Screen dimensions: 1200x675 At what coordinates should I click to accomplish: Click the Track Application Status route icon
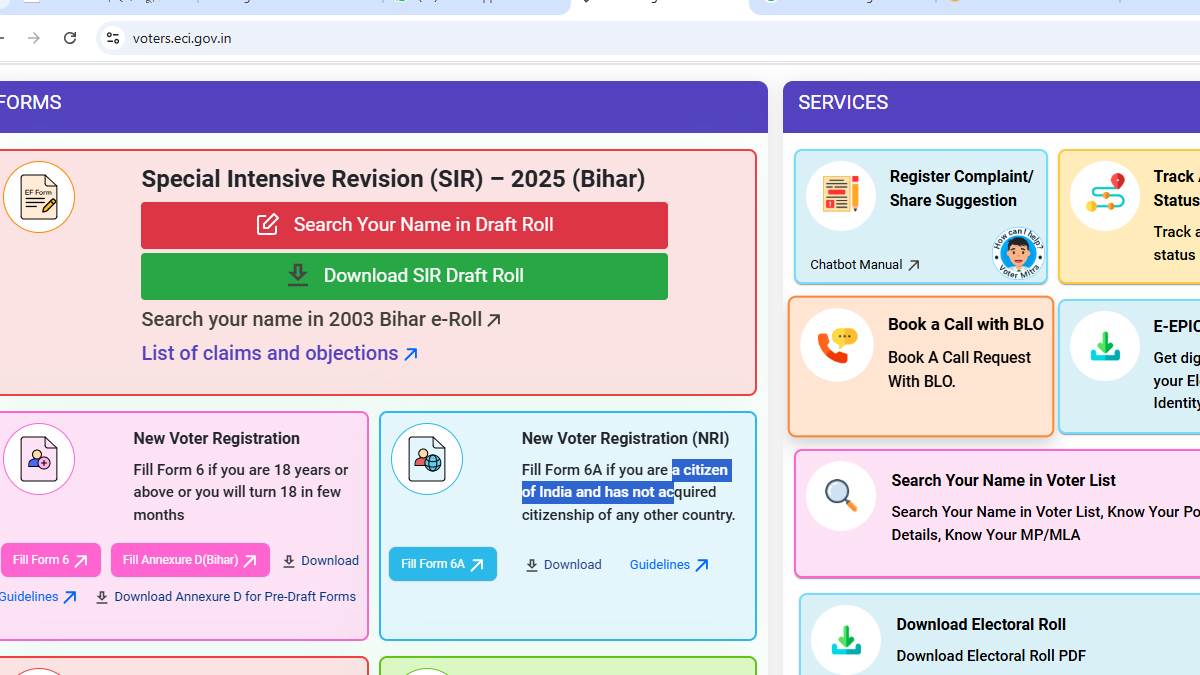1105,196
